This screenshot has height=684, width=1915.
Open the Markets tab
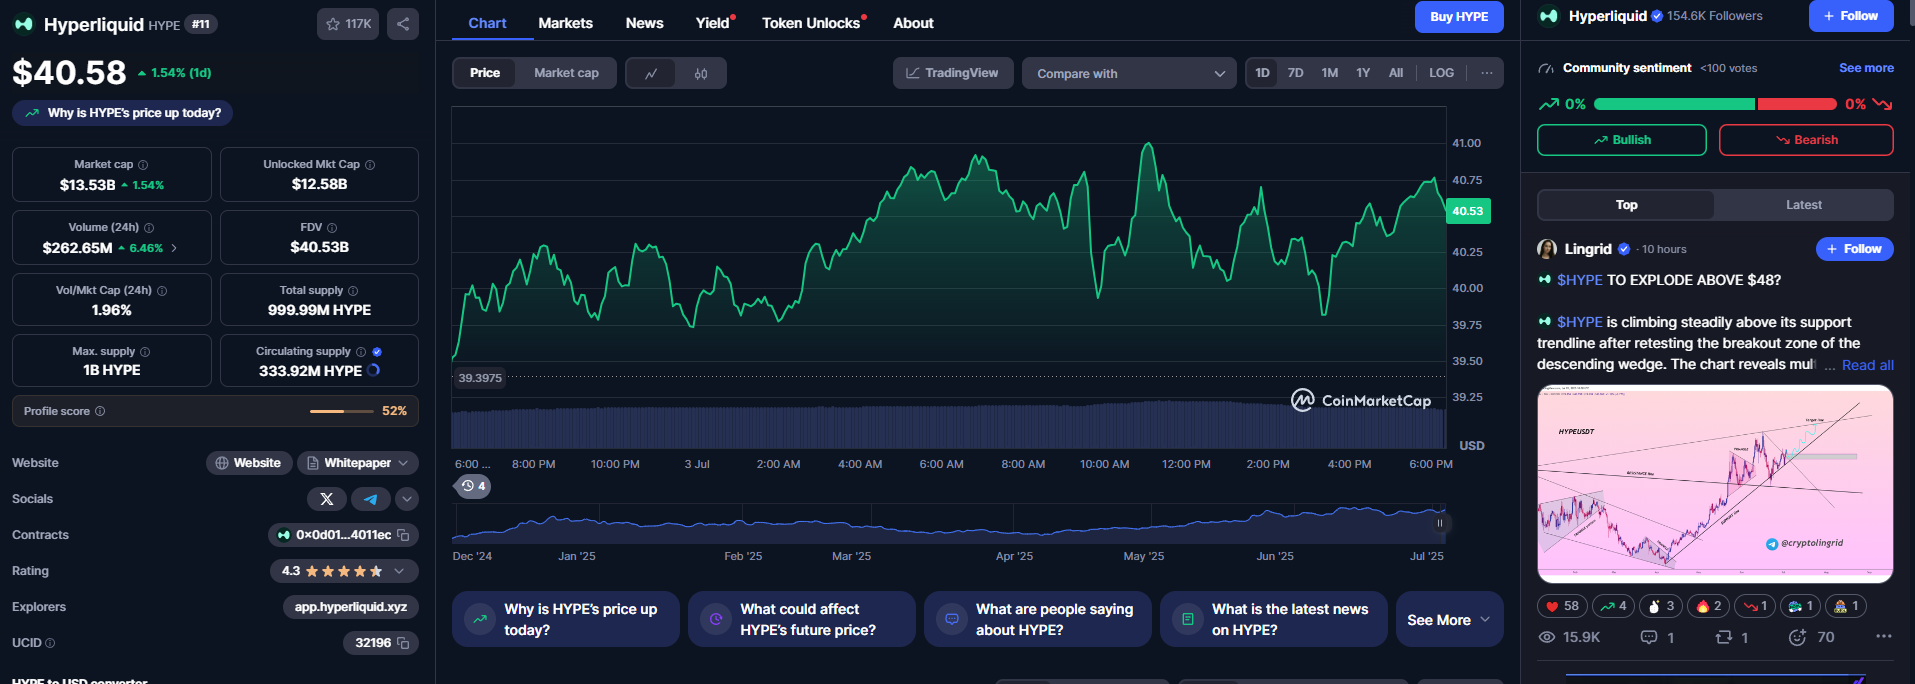click(x=565, y=23)
